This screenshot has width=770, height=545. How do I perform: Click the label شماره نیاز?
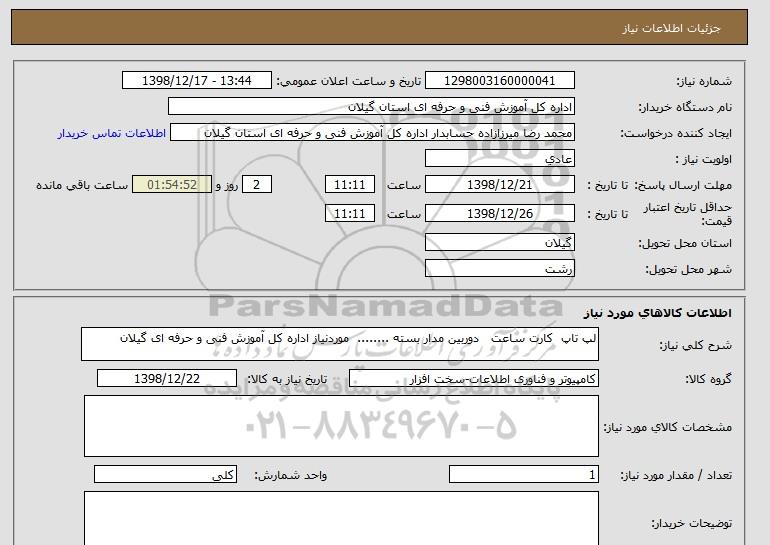tap(704, 82)
